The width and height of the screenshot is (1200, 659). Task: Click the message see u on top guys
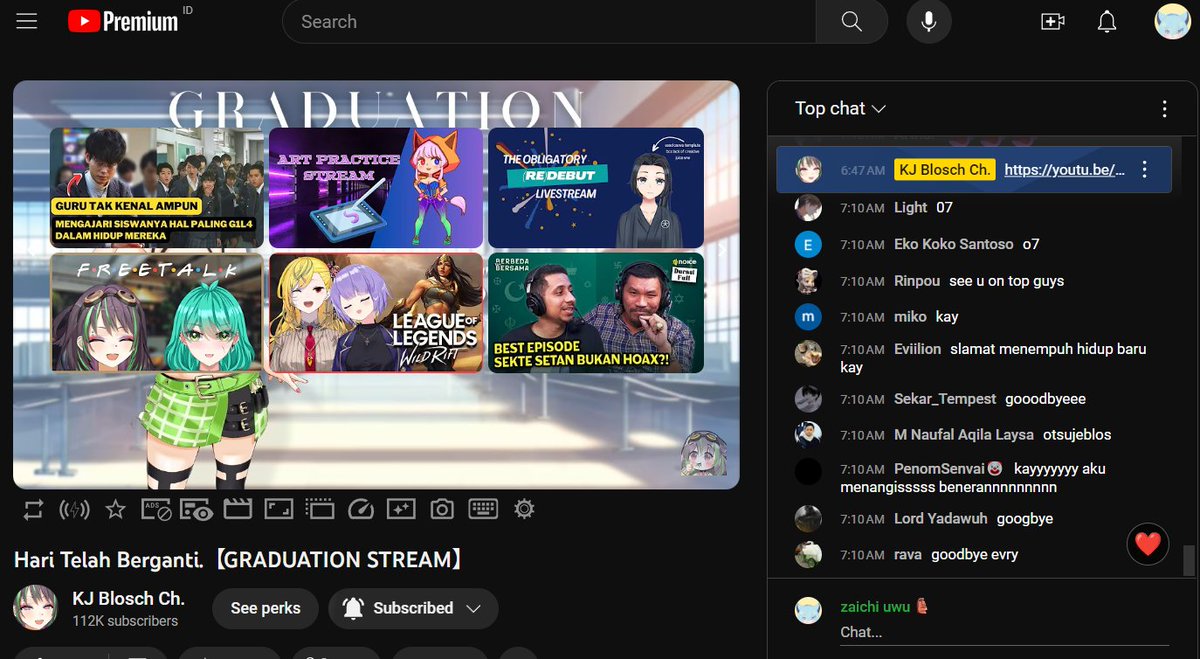[1006, 281]
